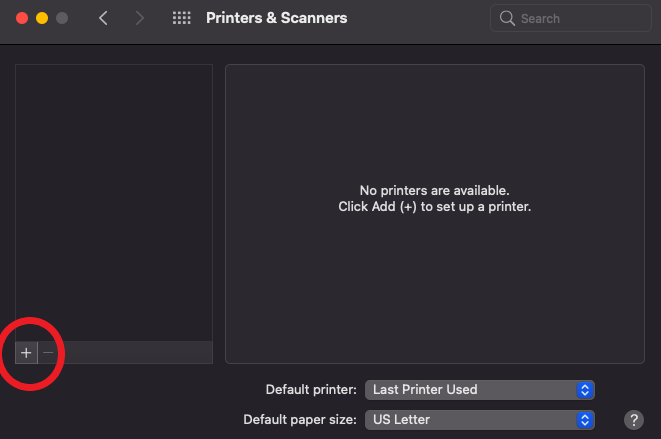This screenshot has height=439, width=661.
Task: Open the Last Printer Used dropdown
Action: [x=480, y=389]
